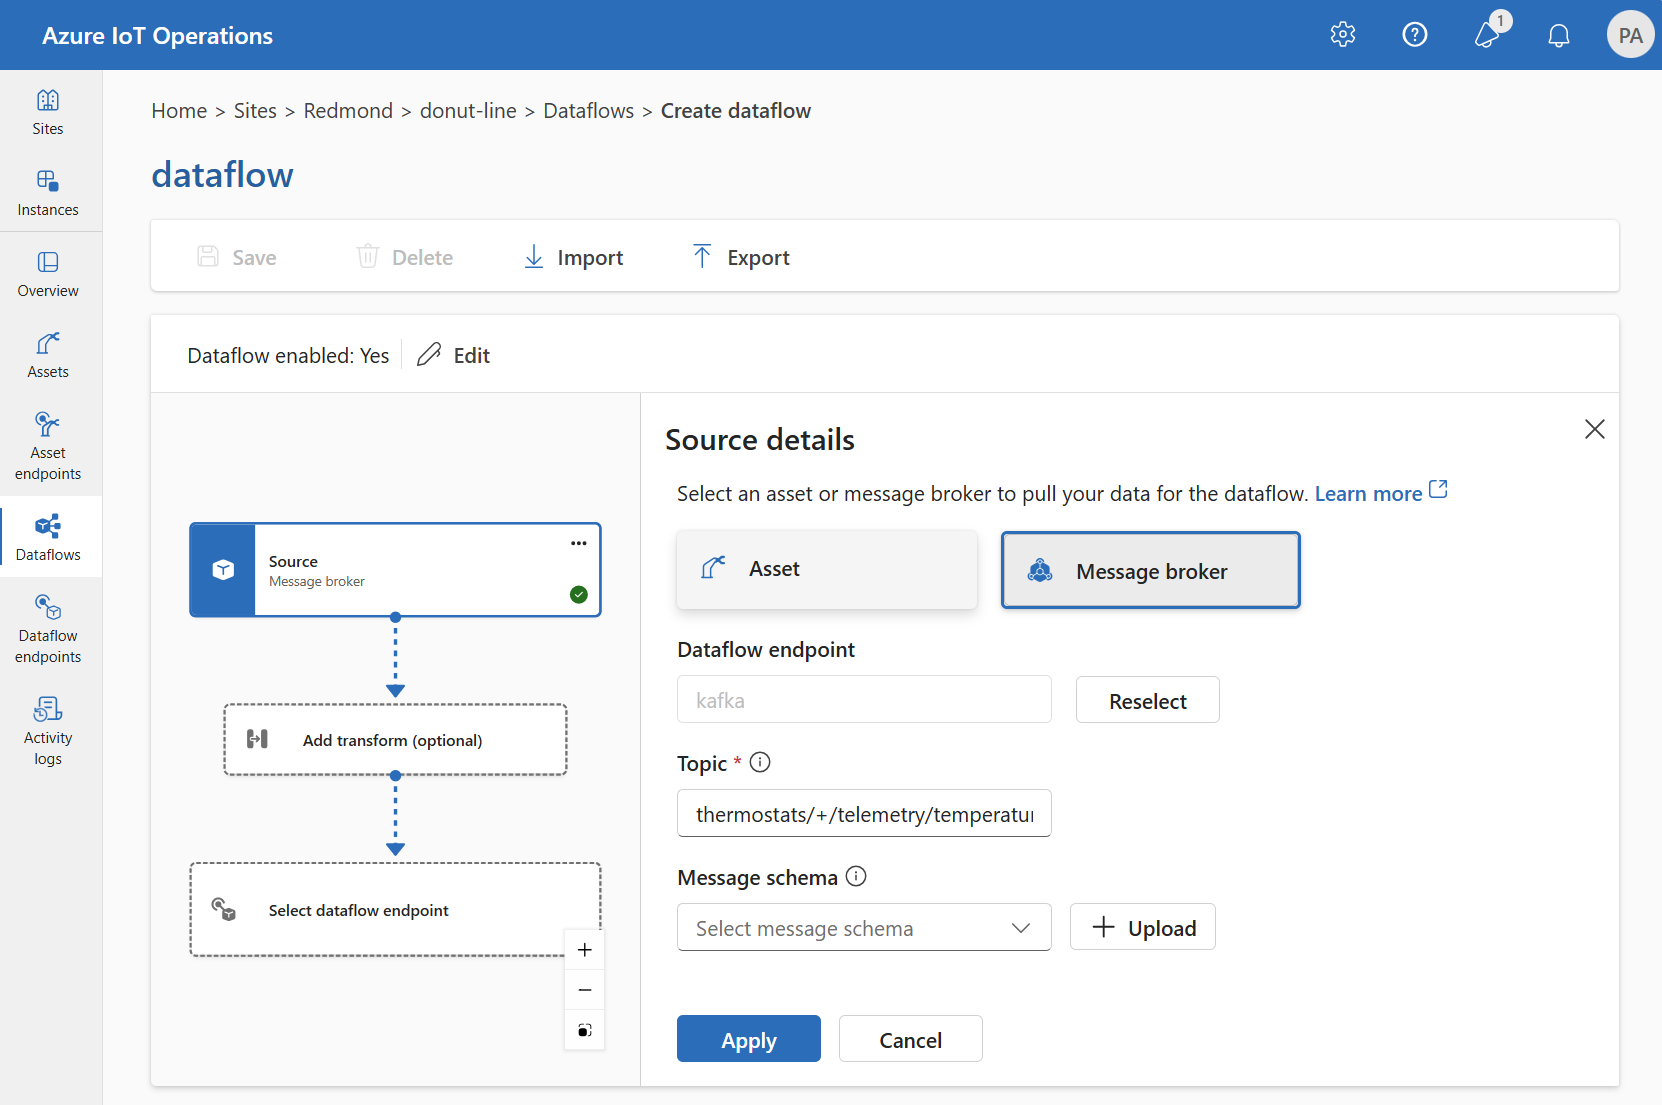The height and width of the screenshot is (1105, 1662).
Task: Click the 'Dataflow enabled: Yes' text
Action: tap(288, 356)
